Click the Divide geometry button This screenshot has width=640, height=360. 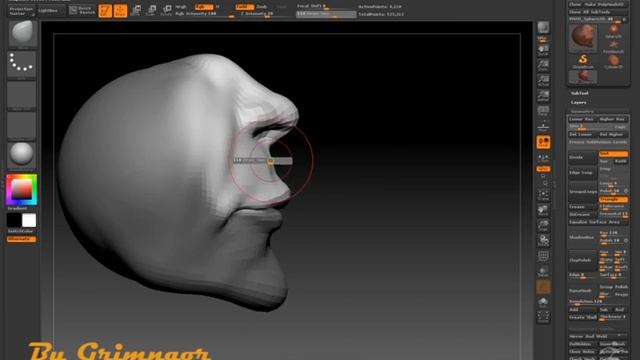583,157
